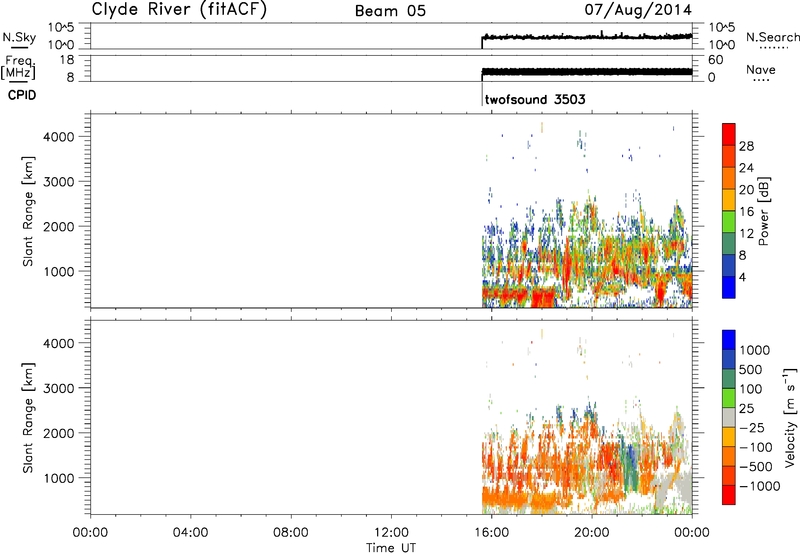Click the 'Nave' legend label
The height and width of the screenshot is (554, 800).
coord(761,69)
